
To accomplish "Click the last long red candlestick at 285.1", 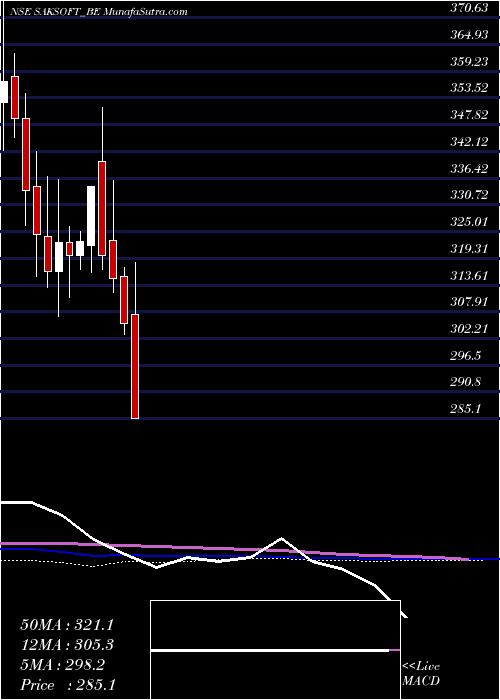I will pos(135,366).
